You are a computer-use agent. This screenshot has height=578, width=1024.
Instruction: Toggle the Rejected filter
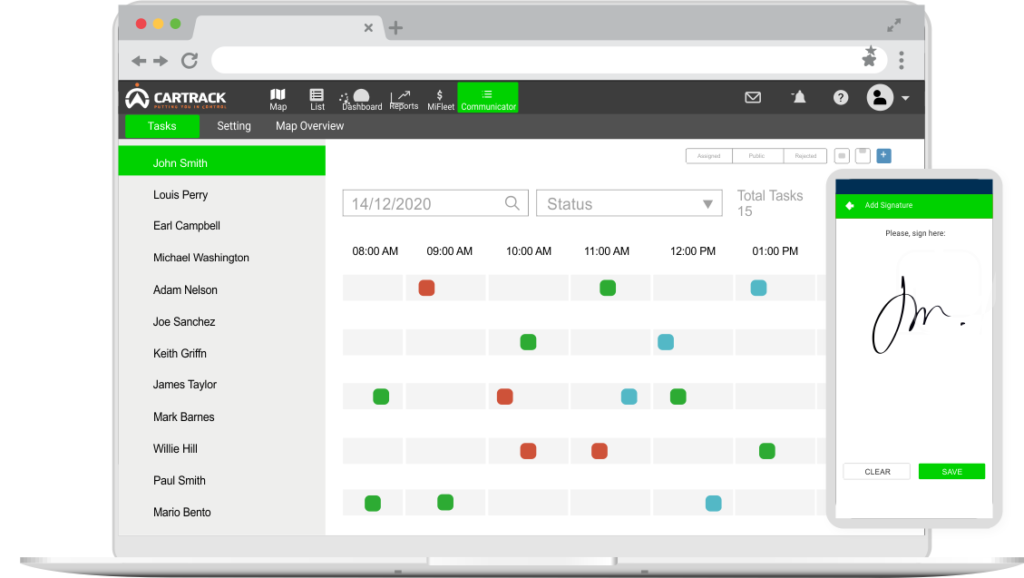click(x=805, y=156)
